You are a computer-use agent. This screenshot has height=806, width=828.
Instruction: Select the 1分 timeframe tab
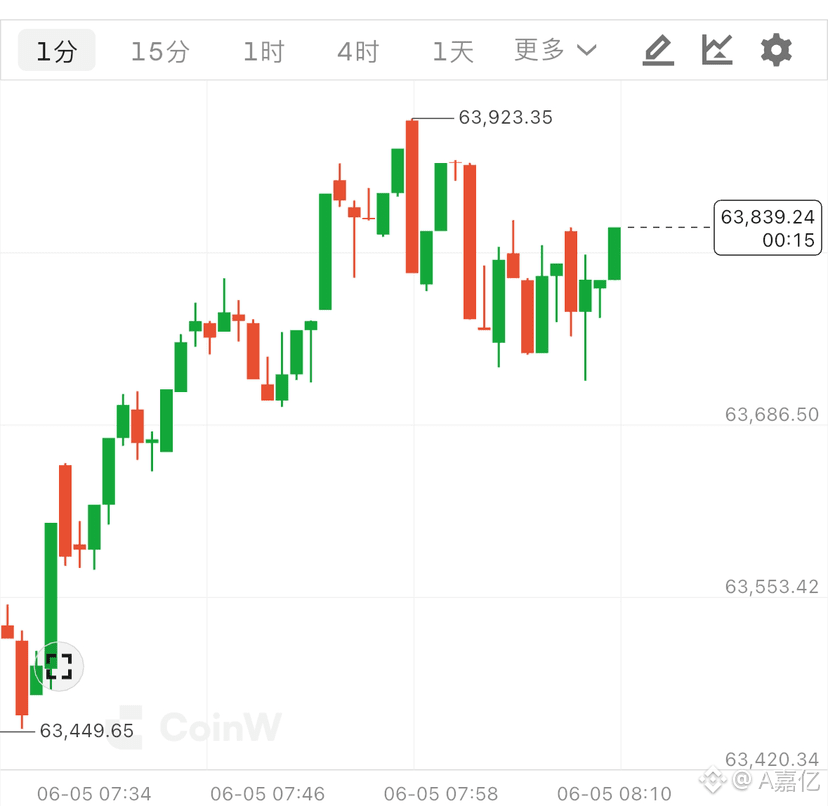click(57, 51)
